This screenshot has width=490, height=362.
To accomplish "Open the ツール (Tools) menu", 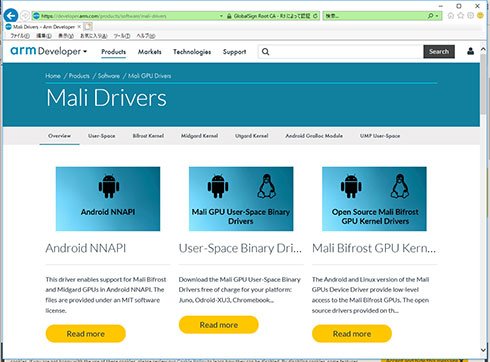I will 122,36.
